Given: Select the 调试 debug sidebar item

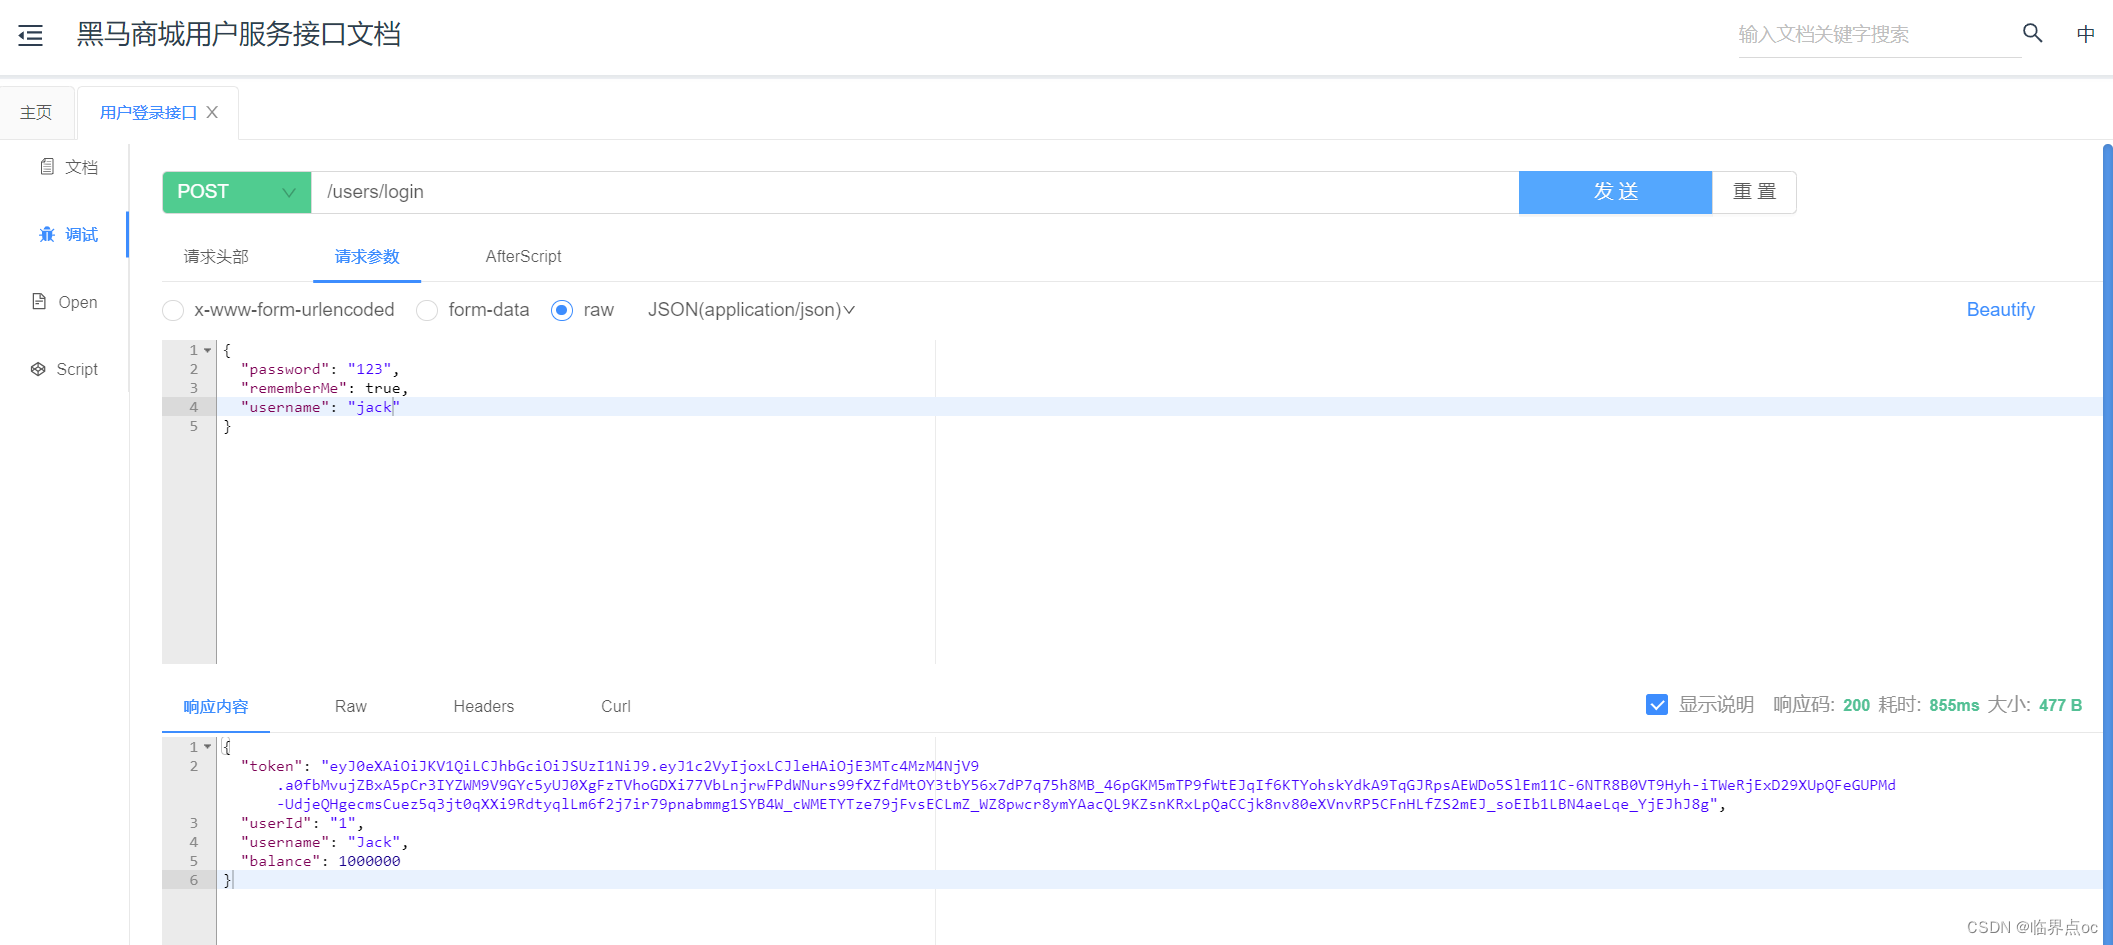Looking at the screenshot, I should coord(69,234).
